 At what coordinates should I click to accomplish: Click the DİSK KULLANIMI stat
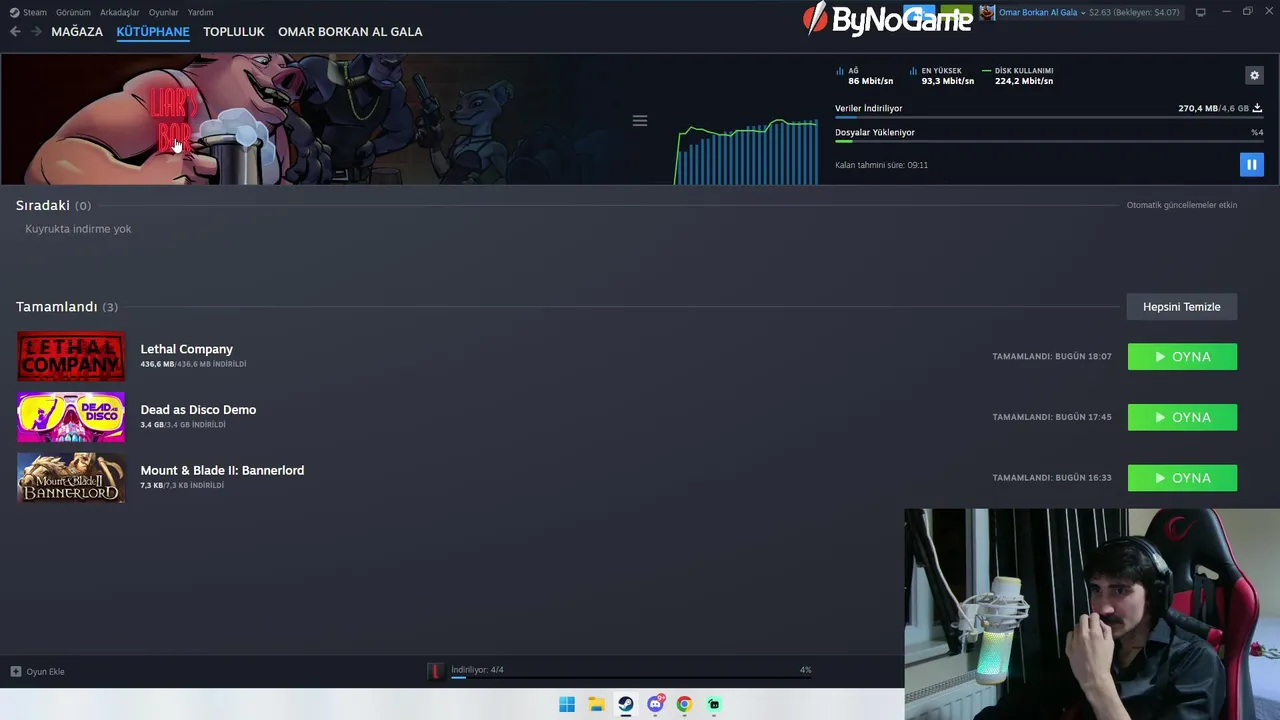coord(1018,76)
